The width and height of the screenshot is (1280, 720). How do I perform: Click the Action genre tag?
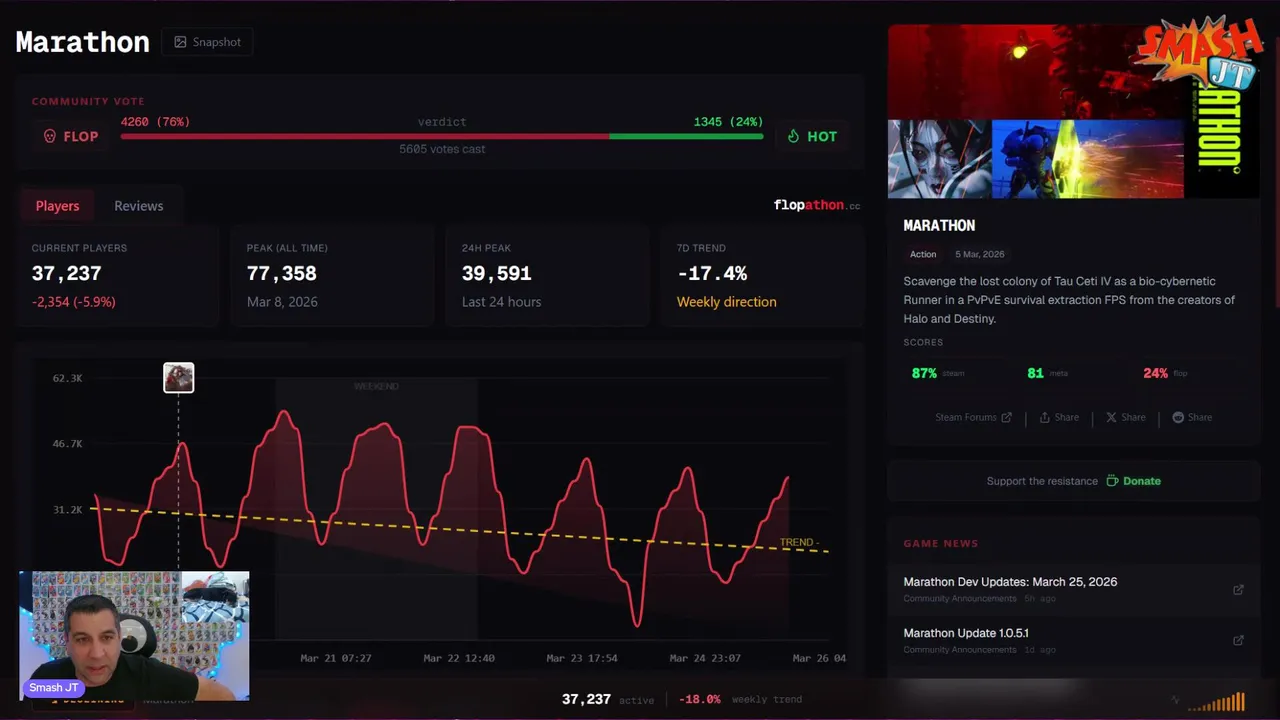[923, 254]
